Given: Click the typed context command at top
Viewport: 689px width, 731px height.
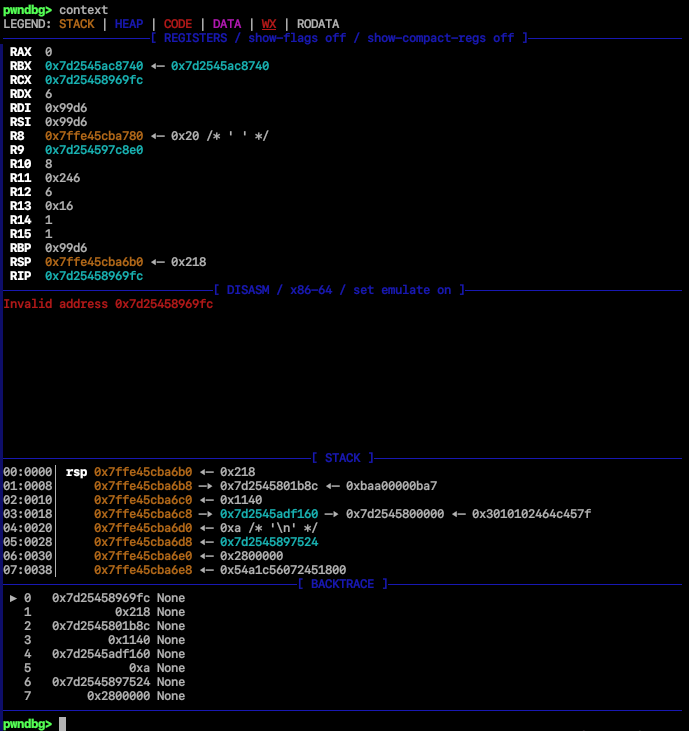Looking at the screenshot, I should click(83, 10).
